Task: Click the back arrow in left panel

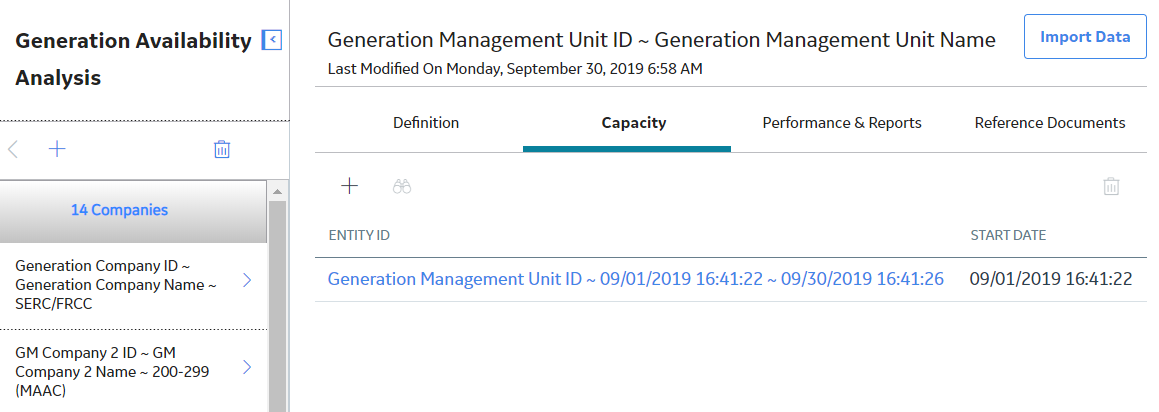Action: (x=13, y=149)
